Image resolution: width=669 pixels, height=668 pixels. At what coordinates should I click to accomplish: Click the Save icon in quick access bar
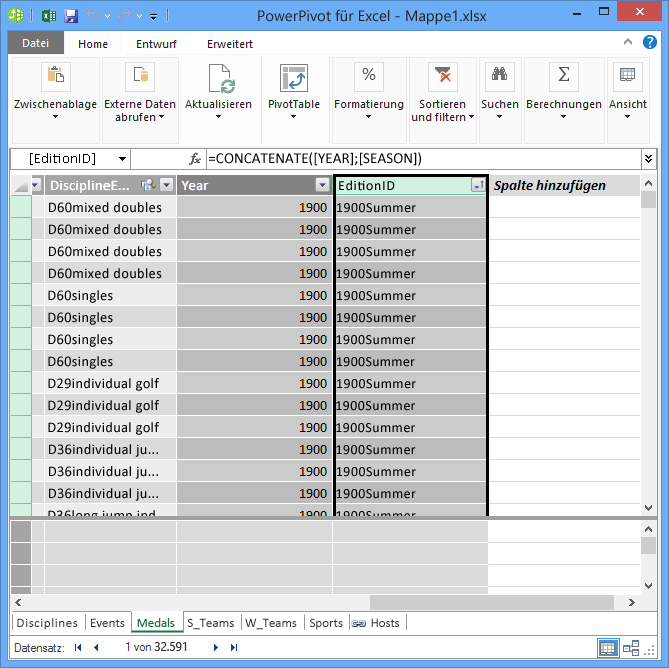click(x=71, y=16)
